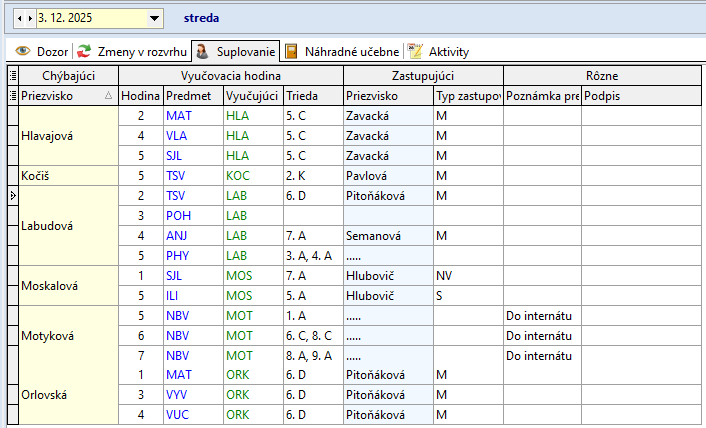The height and width of the screenshot is (428, 706).
Task: Click the Typ zastupovania column header
Action: point(467,96)
